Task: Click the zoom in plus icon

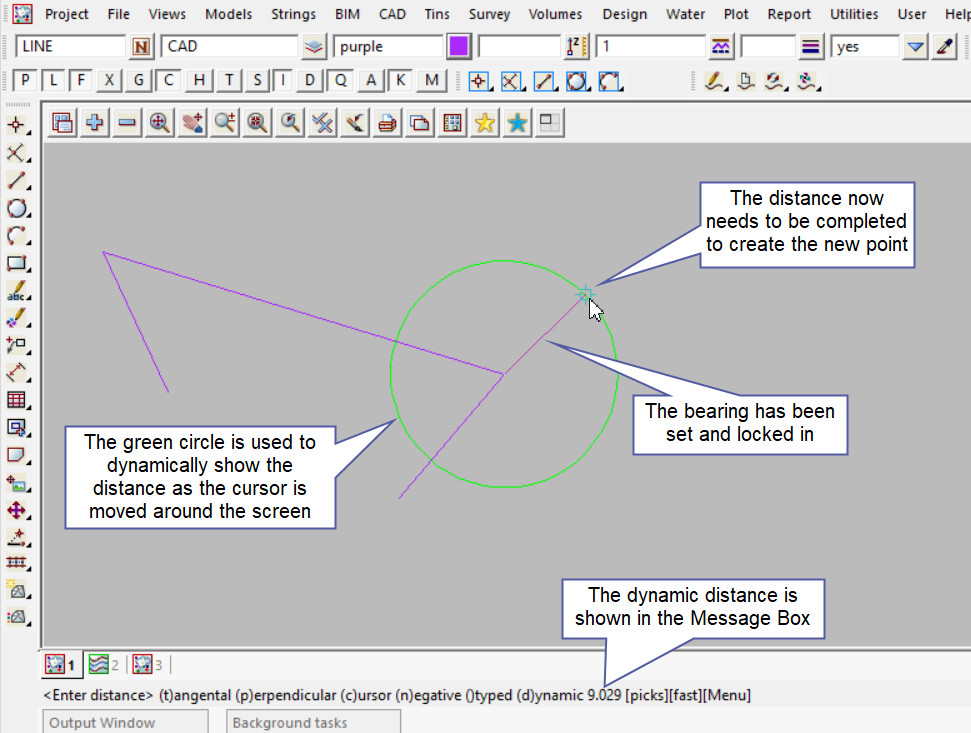Action: pos(95,122)
